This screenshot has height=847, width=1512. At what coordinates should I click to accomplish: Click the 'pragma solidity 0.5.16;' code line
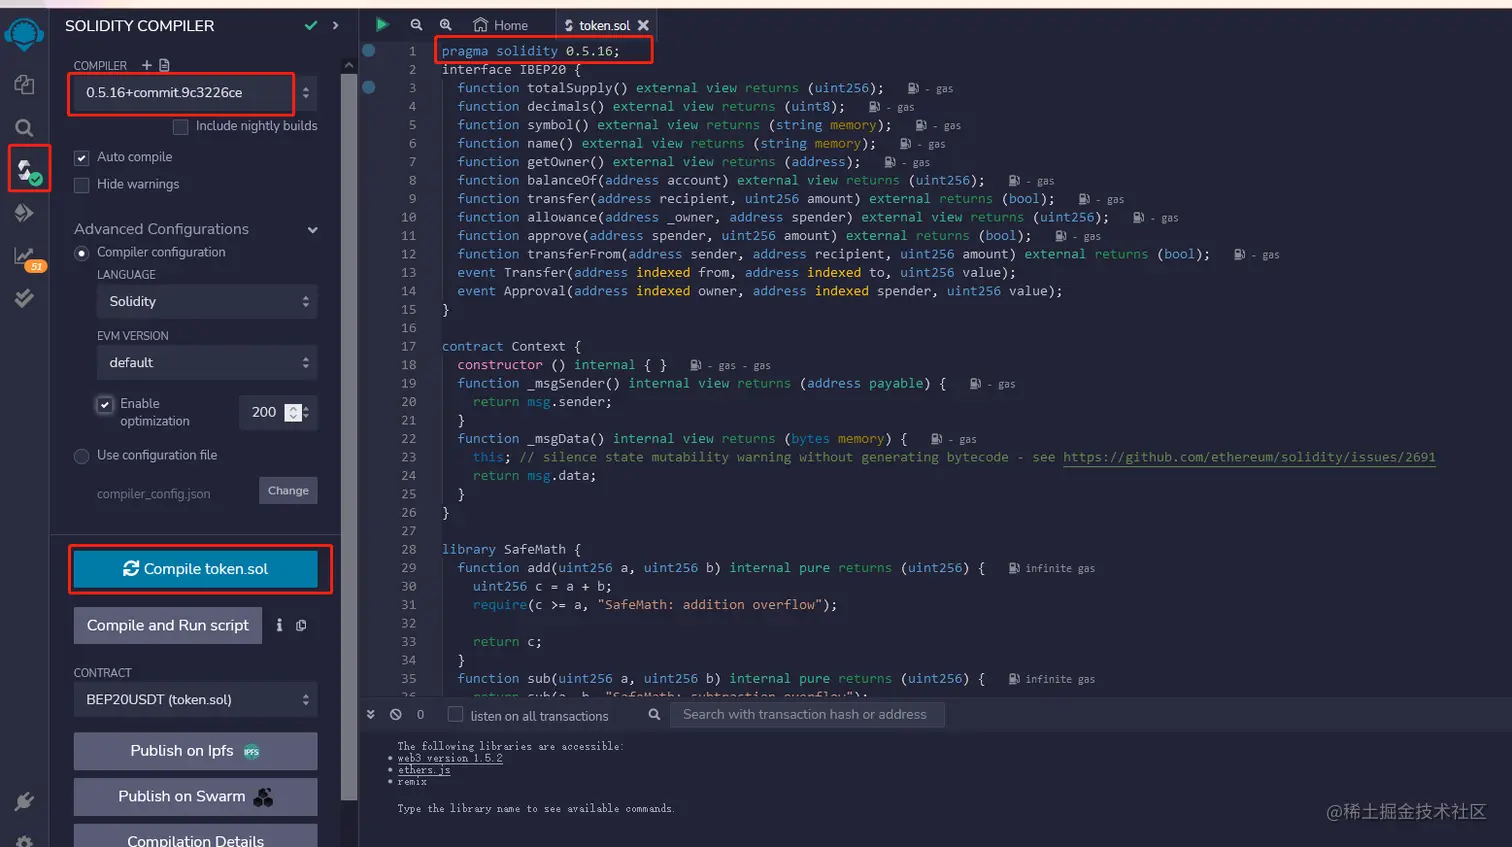(x=531, y=51)
